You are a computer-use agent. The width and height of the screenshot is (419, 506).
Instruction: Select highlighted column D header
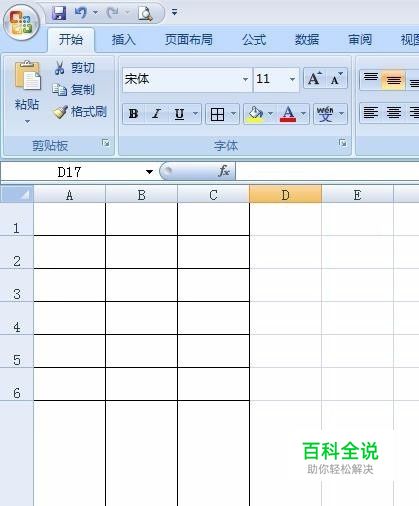click(285, 195)
